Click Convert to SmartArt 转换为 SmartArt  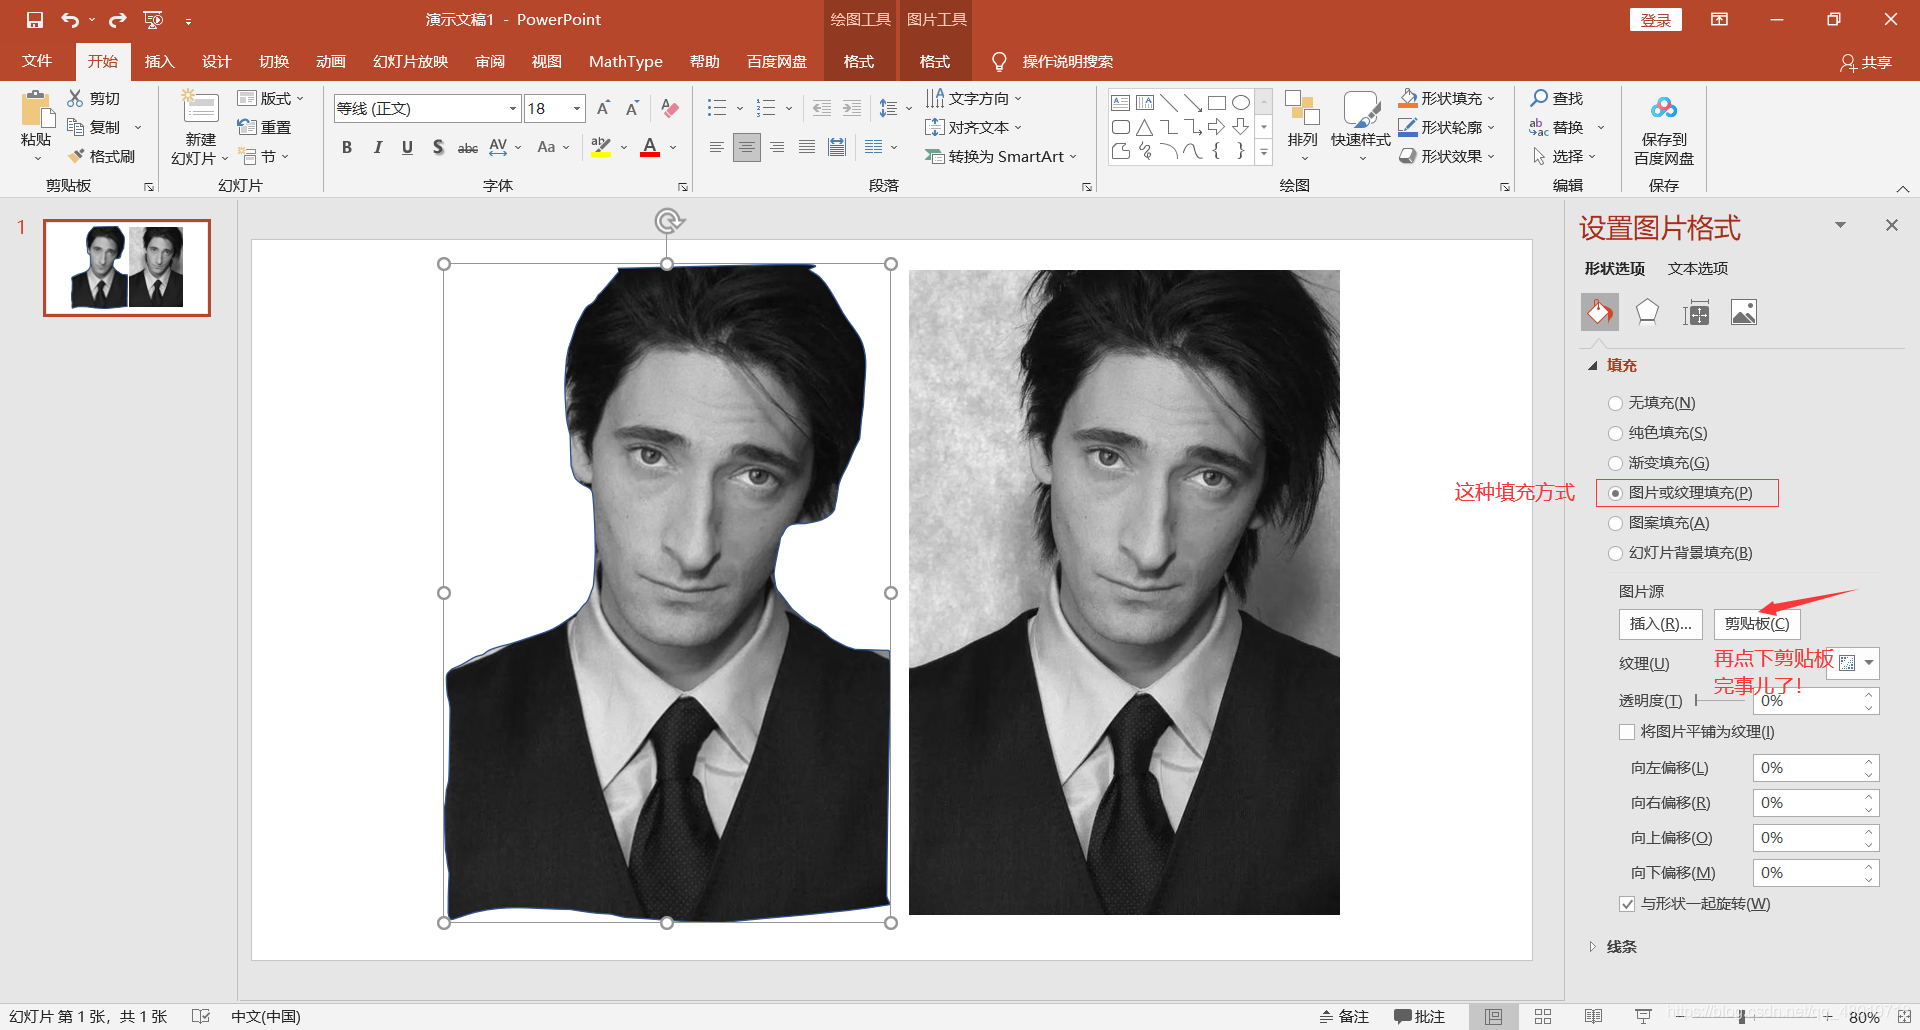tap(1001, 156)
